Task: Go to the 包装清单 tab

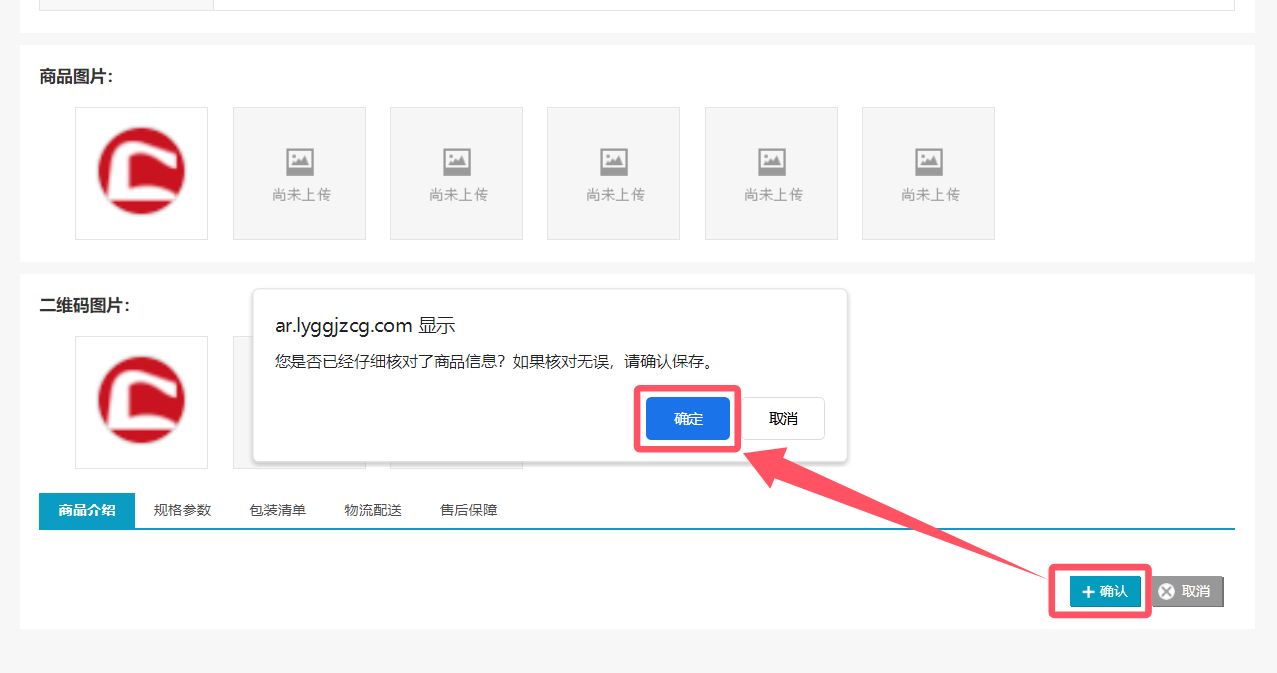Action: (x=277, y=510)
